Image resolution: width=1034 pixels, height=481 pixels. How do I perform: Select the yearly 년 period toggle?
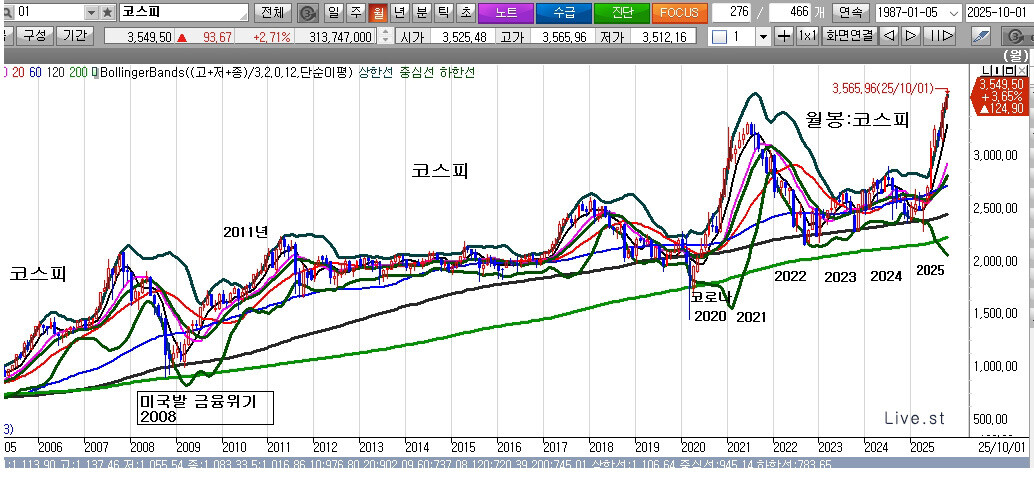click(399, 13)
